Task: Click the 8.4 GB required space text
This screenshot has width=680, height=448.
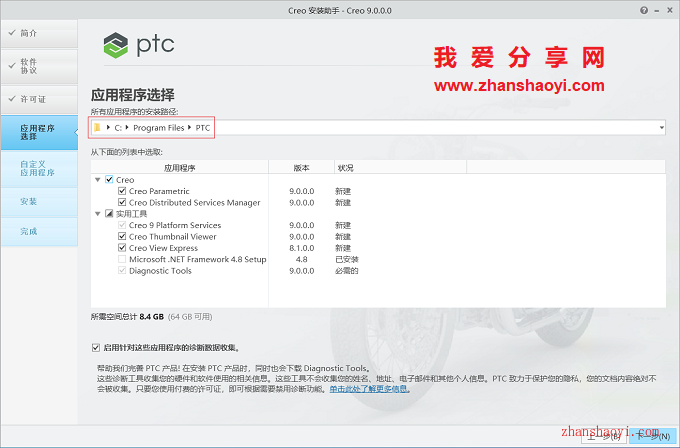Action: [x=151, y=317]
